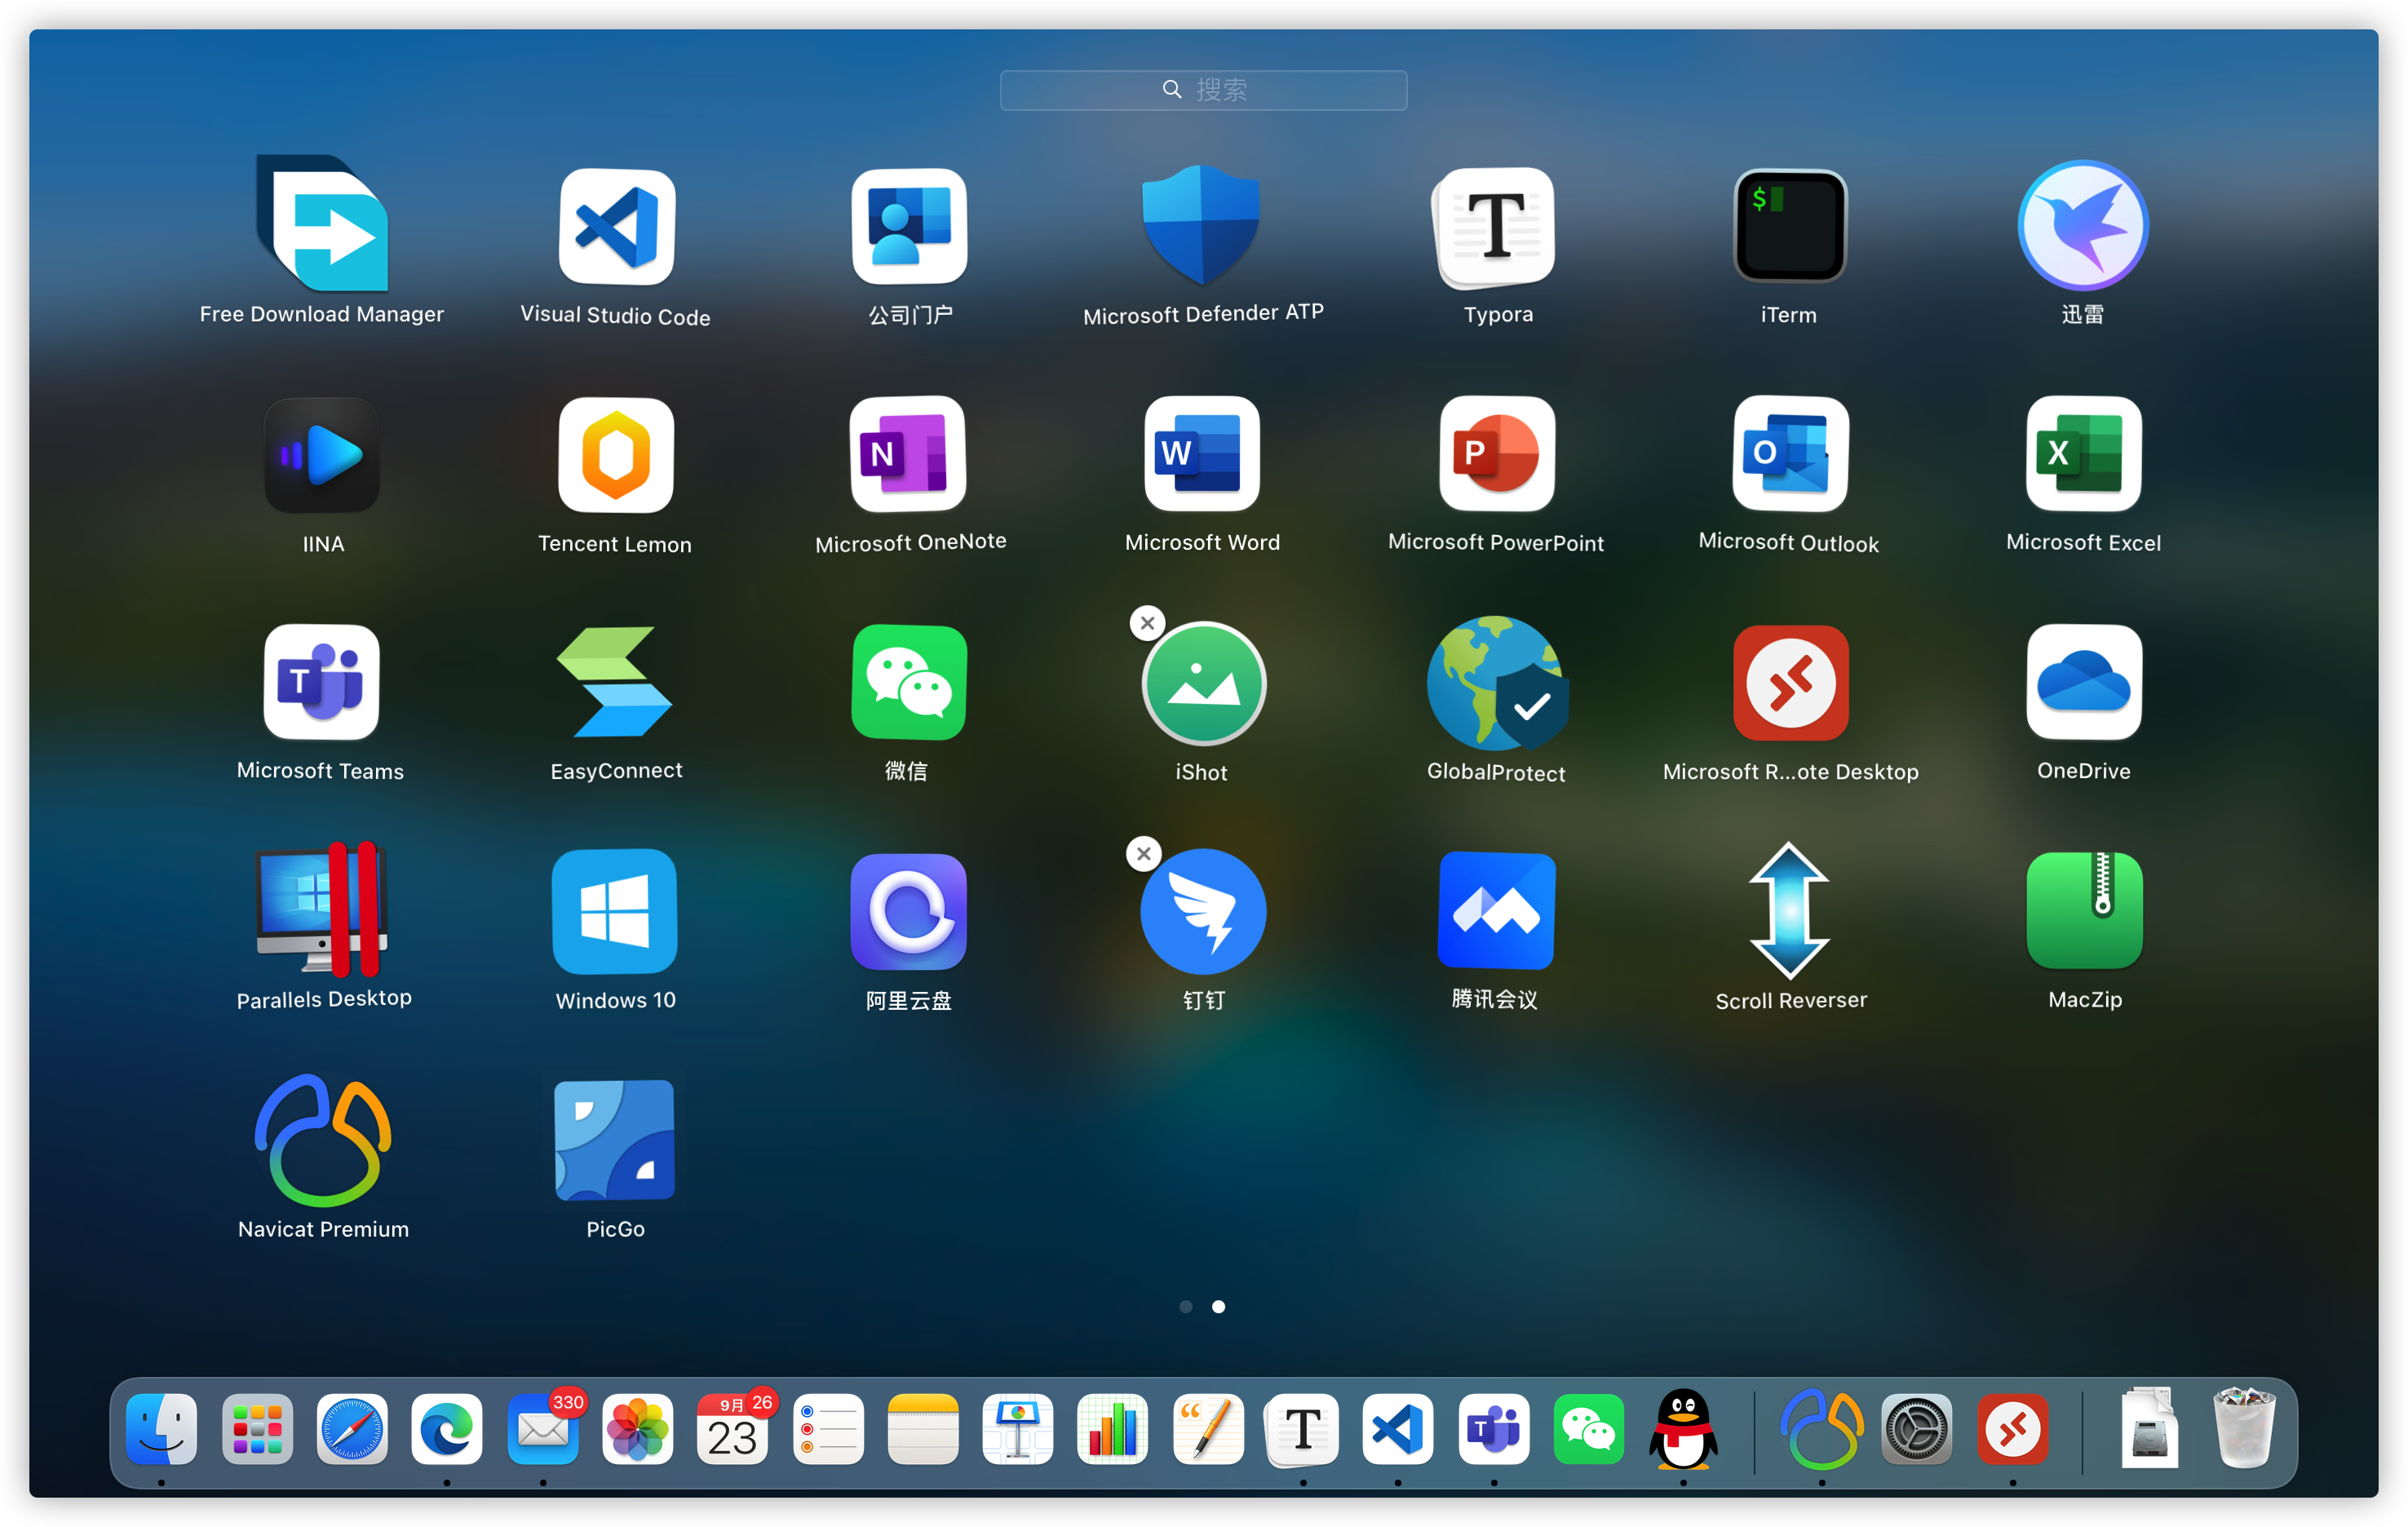Open the iShot app icon
This screenshot has width=2408, height=1527.
tap(1203, 684)
